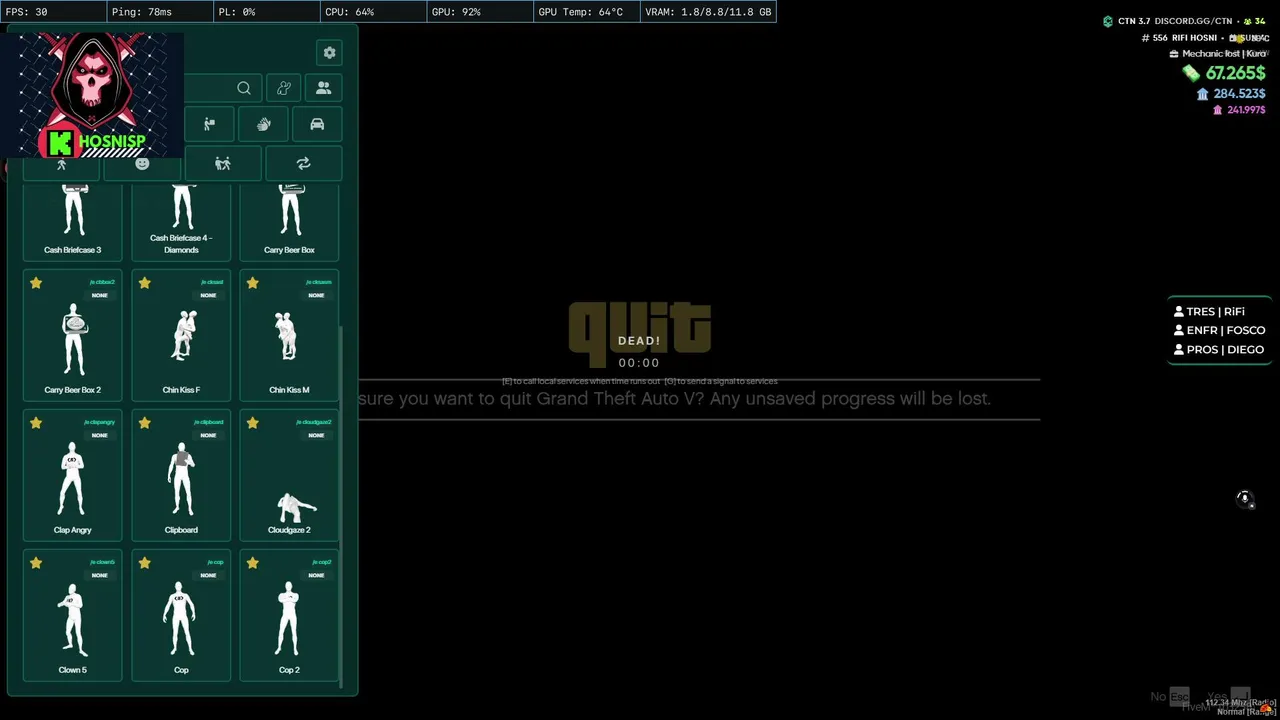Image resolution: width=1280 pixels, height=720 pixels.
Task: Select the prop-carrying person category icon
Action: (209, 124)
